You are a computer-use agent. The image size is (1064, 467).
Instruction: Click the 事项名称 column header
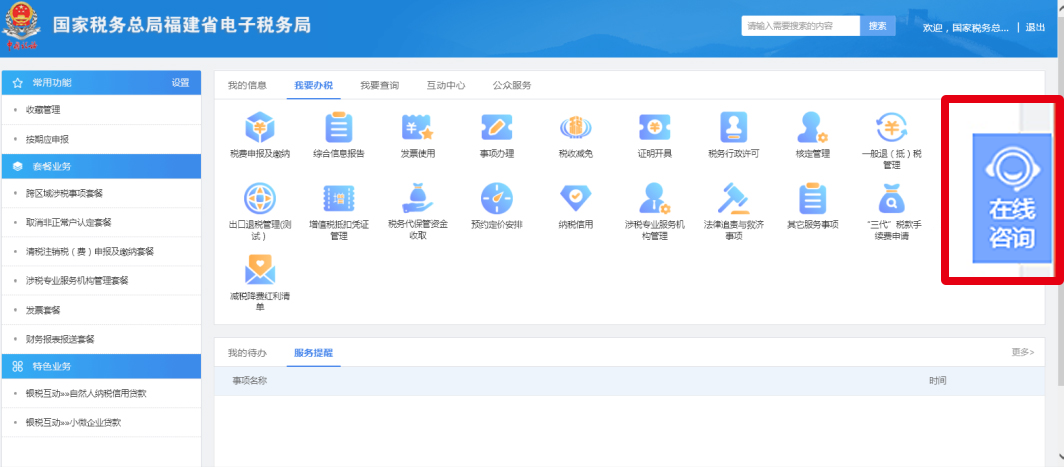pos(249,381)
